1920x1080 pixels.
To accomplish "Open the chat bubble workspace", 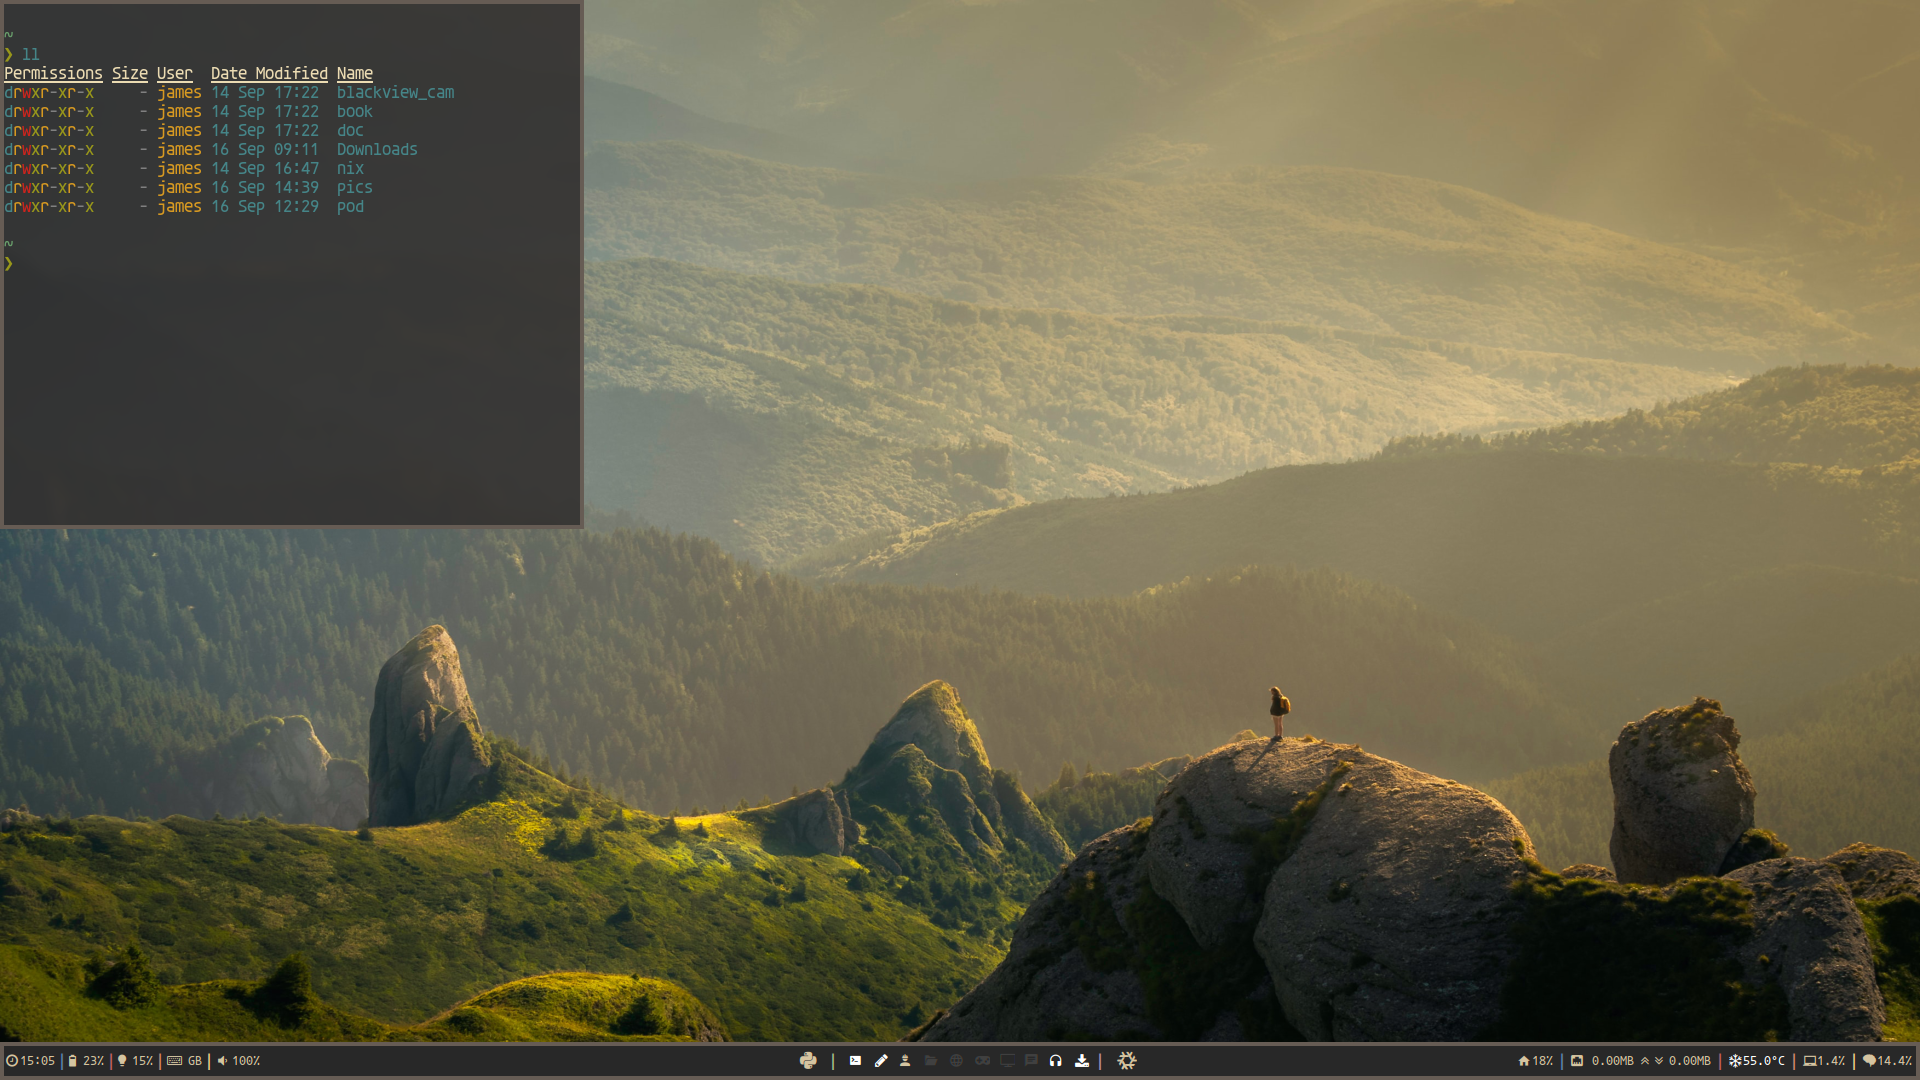I will coord(1031,1061).
